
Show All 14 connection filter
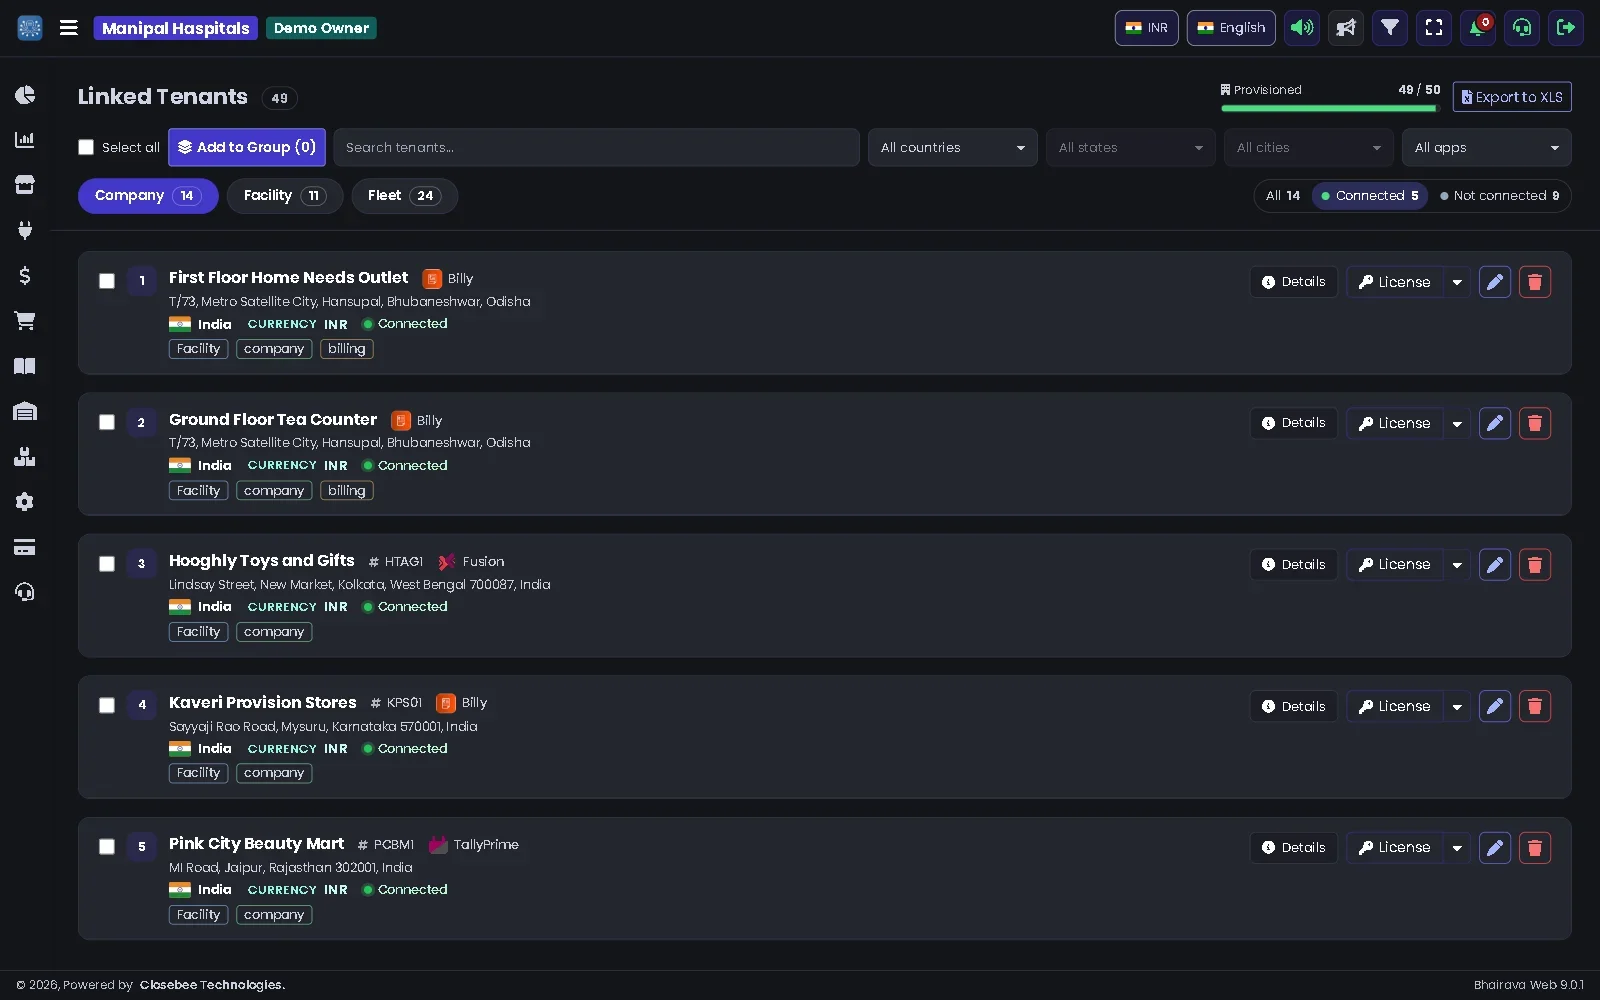point(1283,196)
